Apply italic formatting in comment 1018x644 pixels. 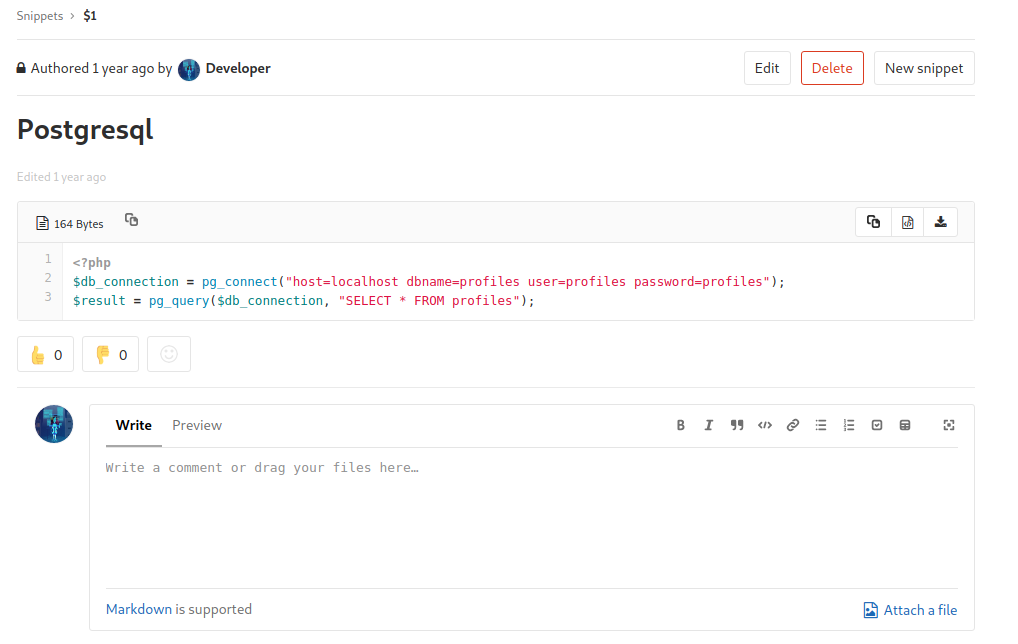(x=709, y=425)
